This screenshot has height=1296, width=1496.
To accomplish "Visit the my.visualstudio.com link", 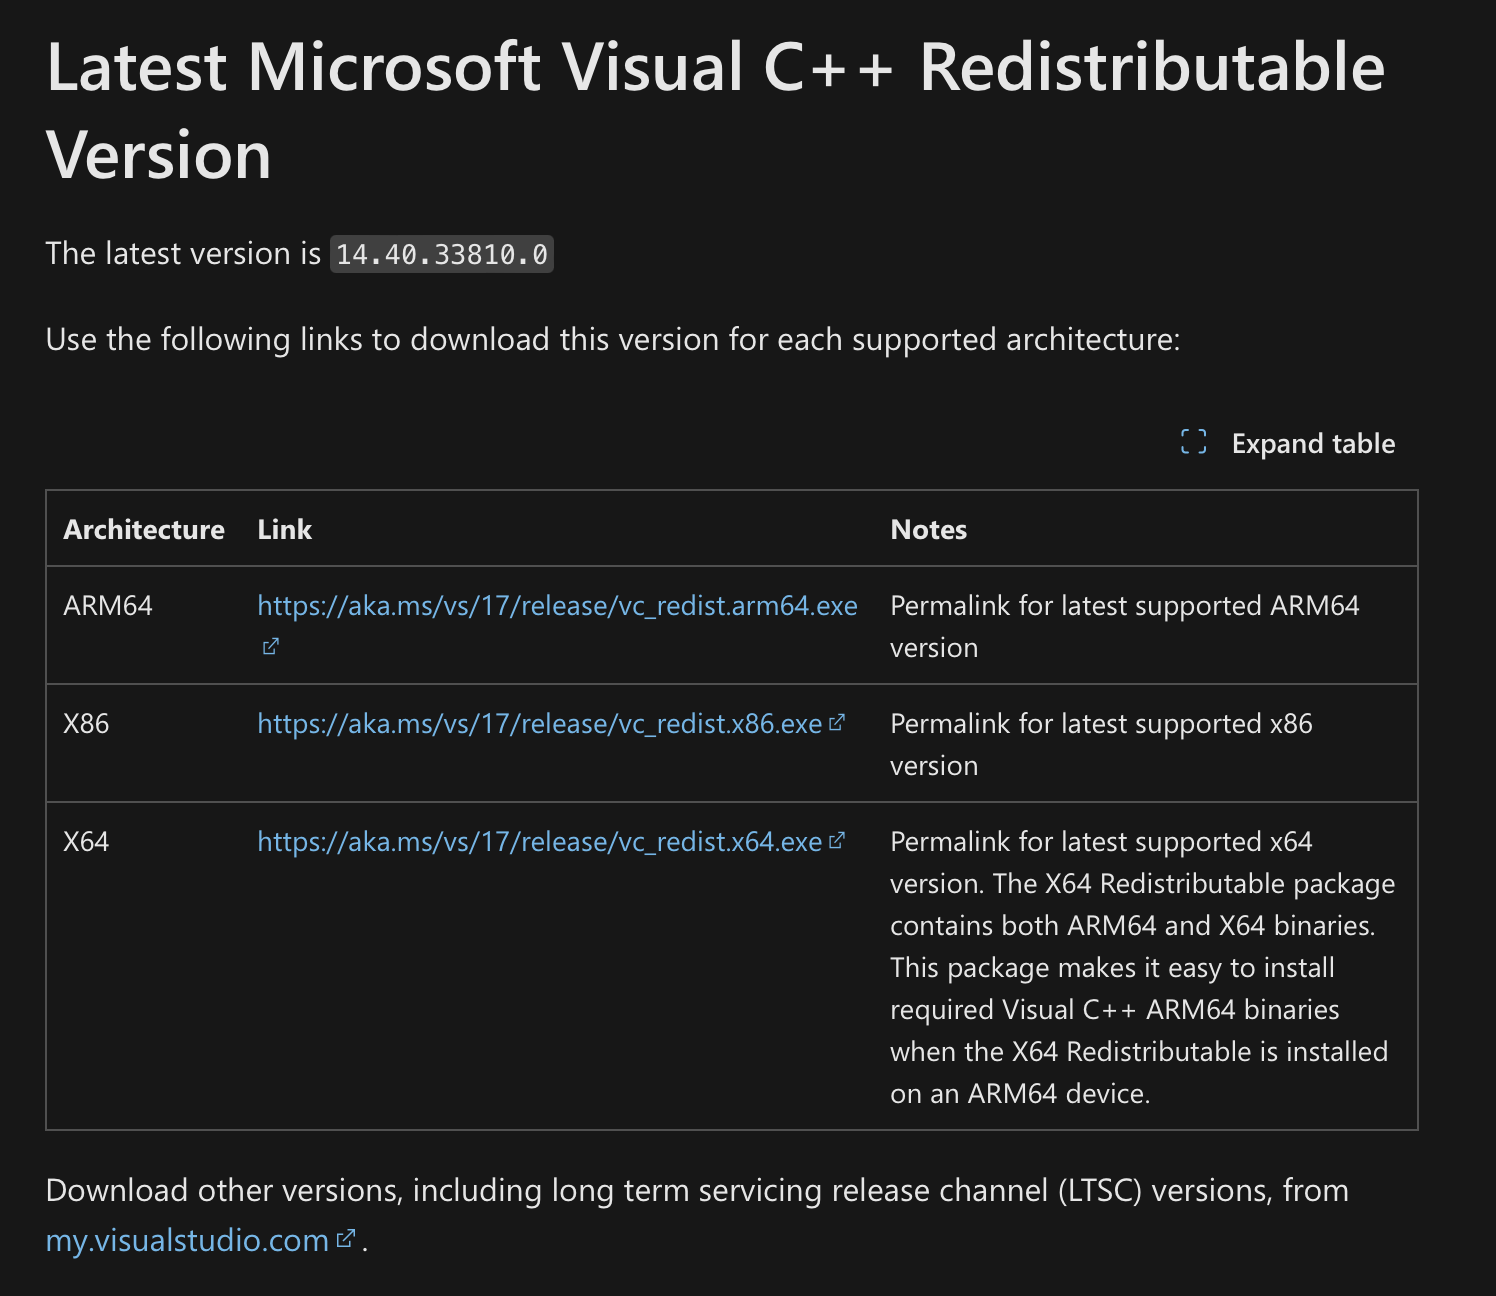I will click(x=187, y=1240).
